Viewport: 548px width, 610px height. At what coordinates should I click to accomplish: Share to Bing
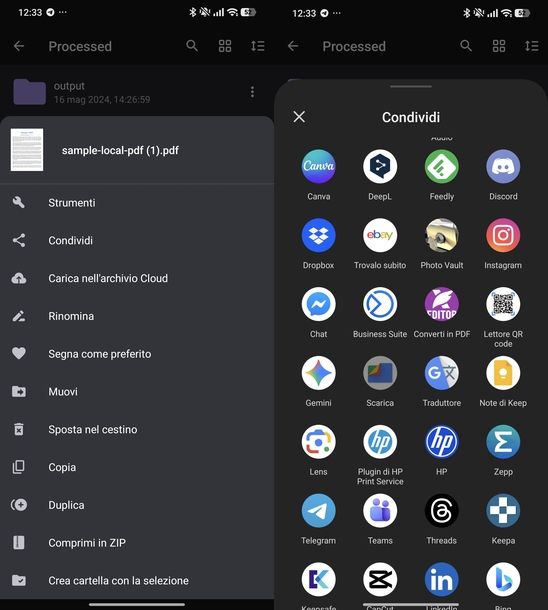(503, 580)
